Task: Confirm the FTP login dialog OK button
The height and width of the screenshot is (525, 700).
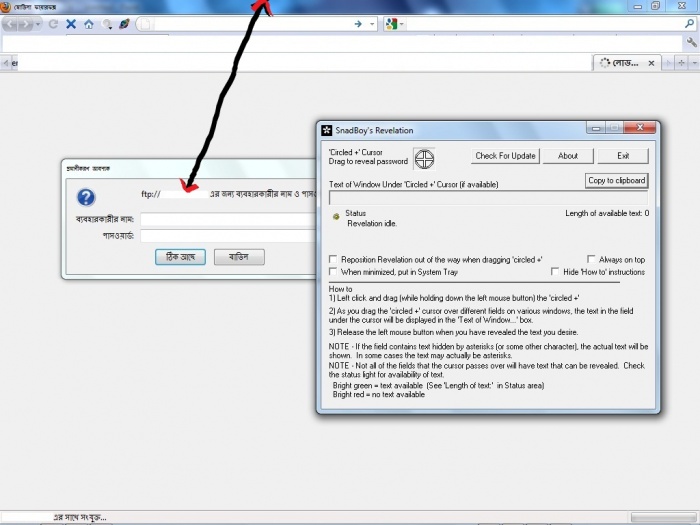Action: 180,257
